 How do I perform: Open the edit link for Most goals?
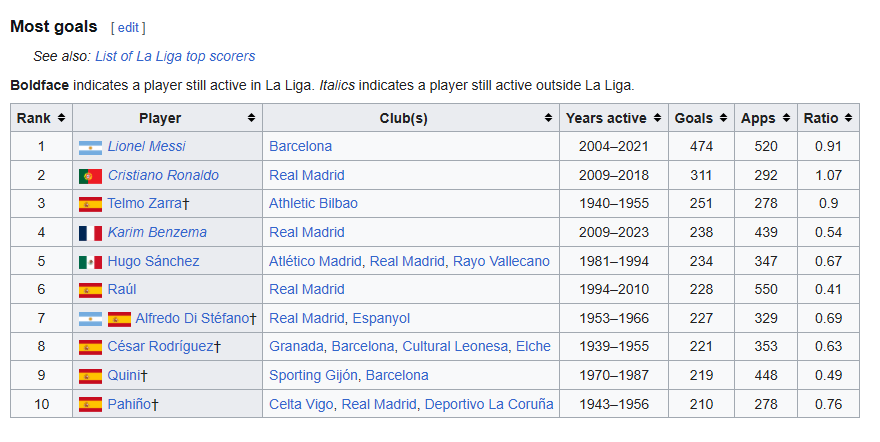(128, 27)
